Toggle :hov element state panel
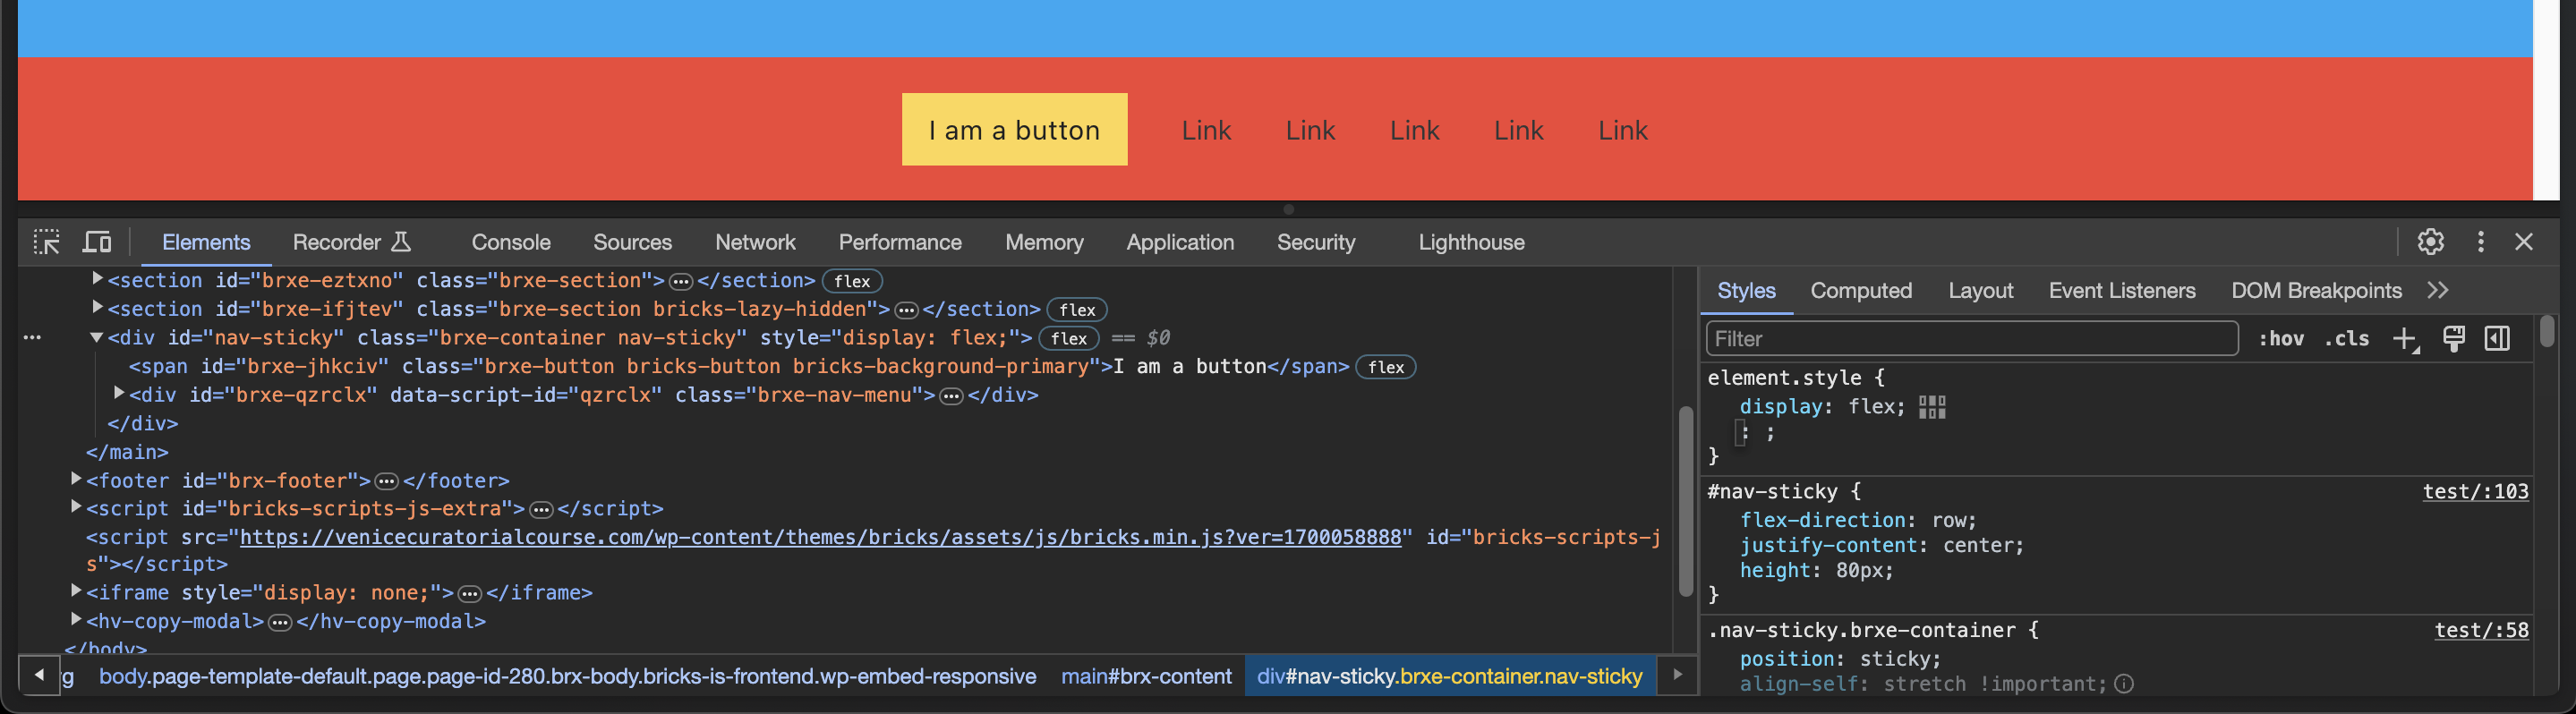The image size is (2576, 714). click(2281, 339)
